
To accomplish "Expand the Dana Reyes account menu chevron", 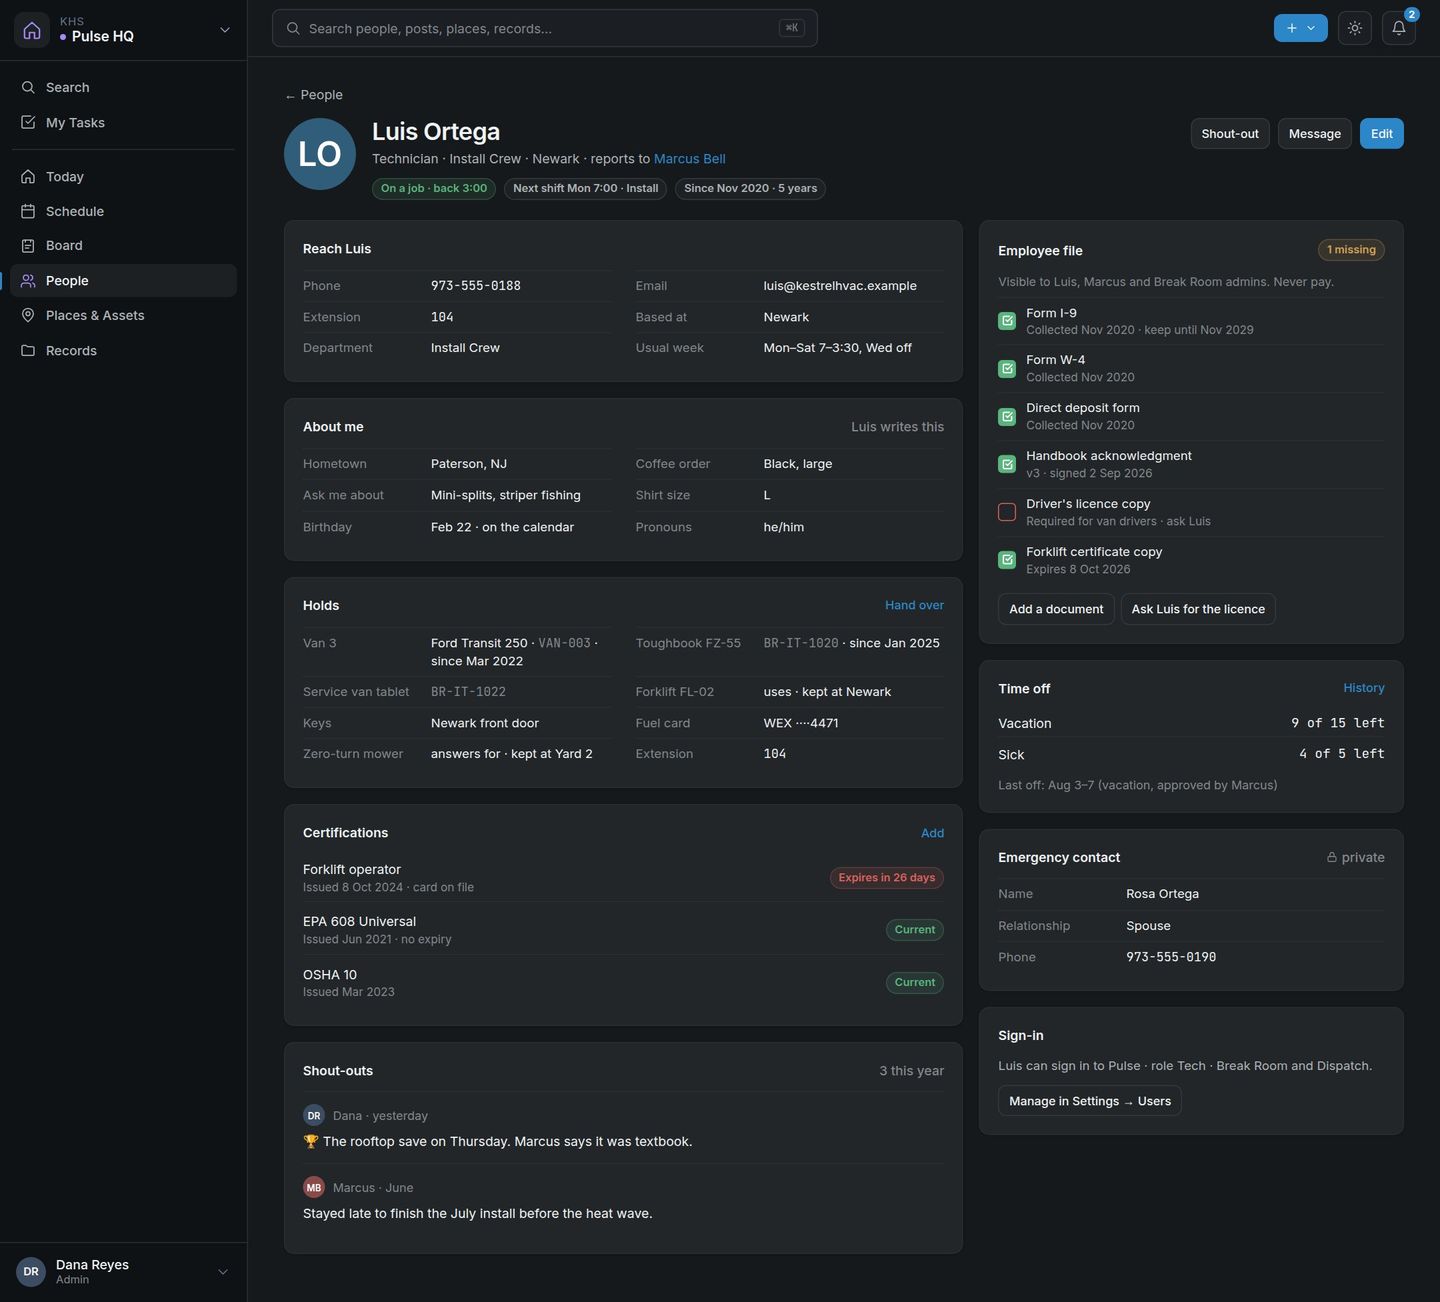I will (223, 1272).
